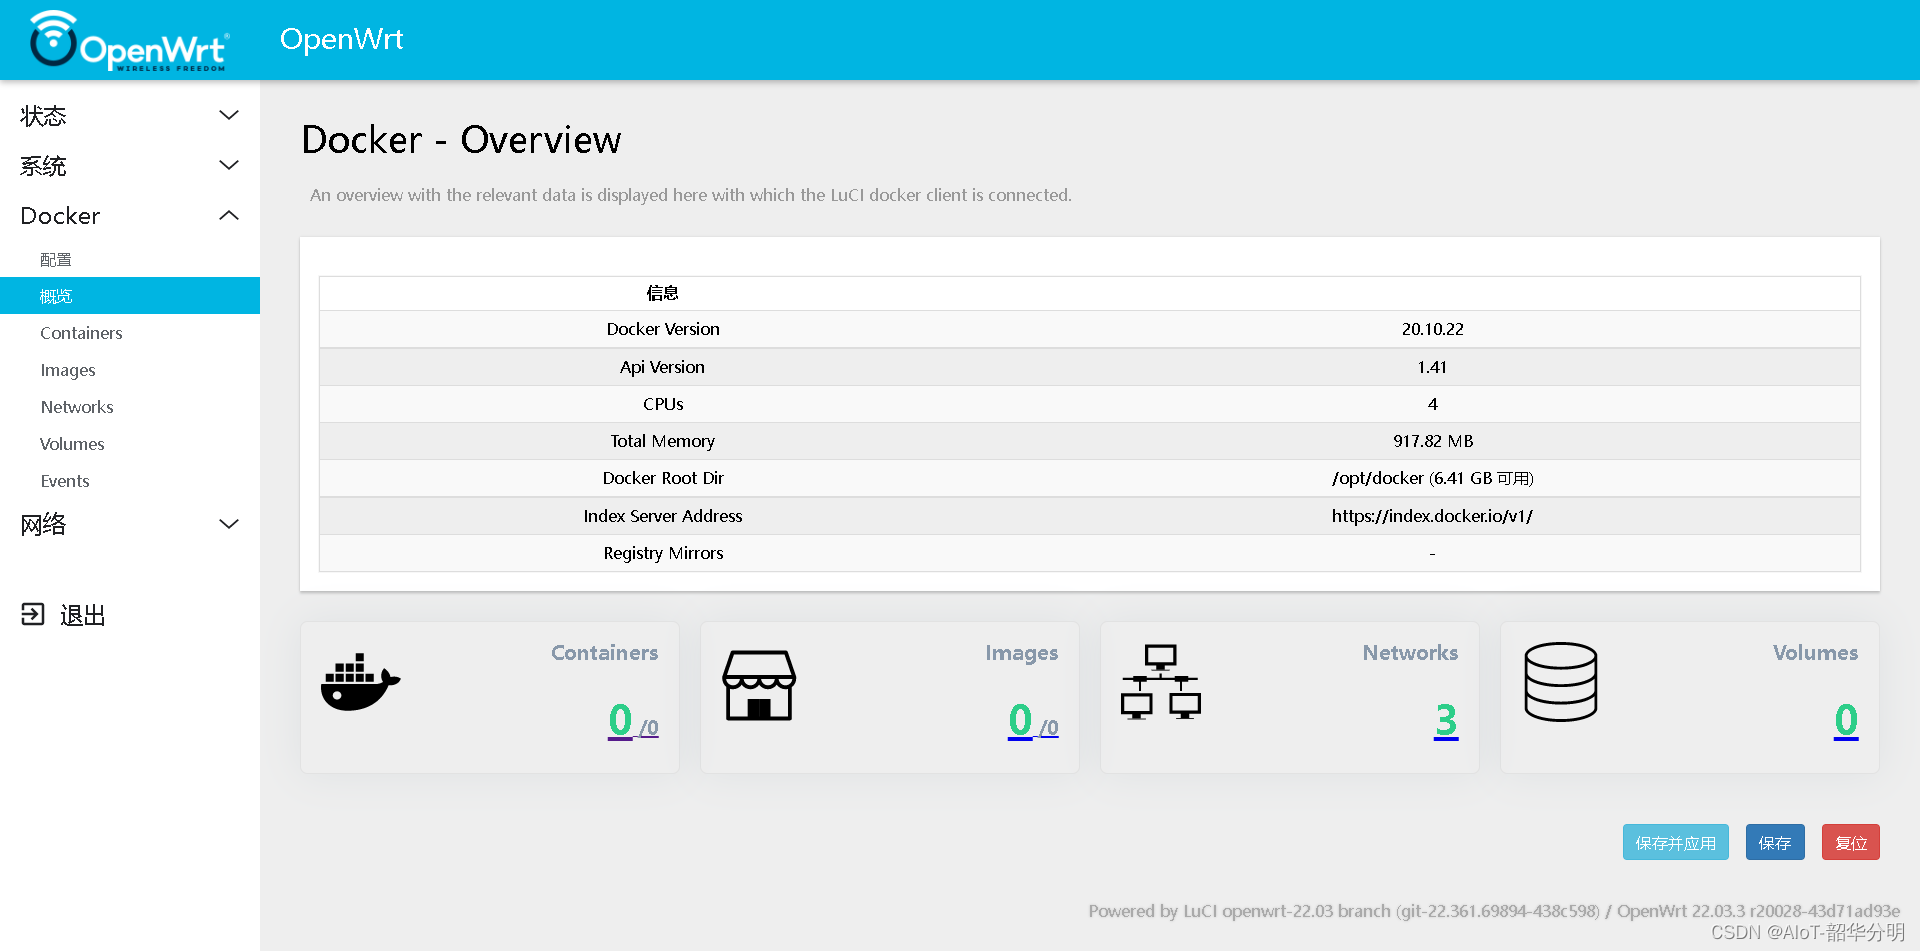Click 退出 to log out
This screenshot has height=951, width=1920.
83,615
